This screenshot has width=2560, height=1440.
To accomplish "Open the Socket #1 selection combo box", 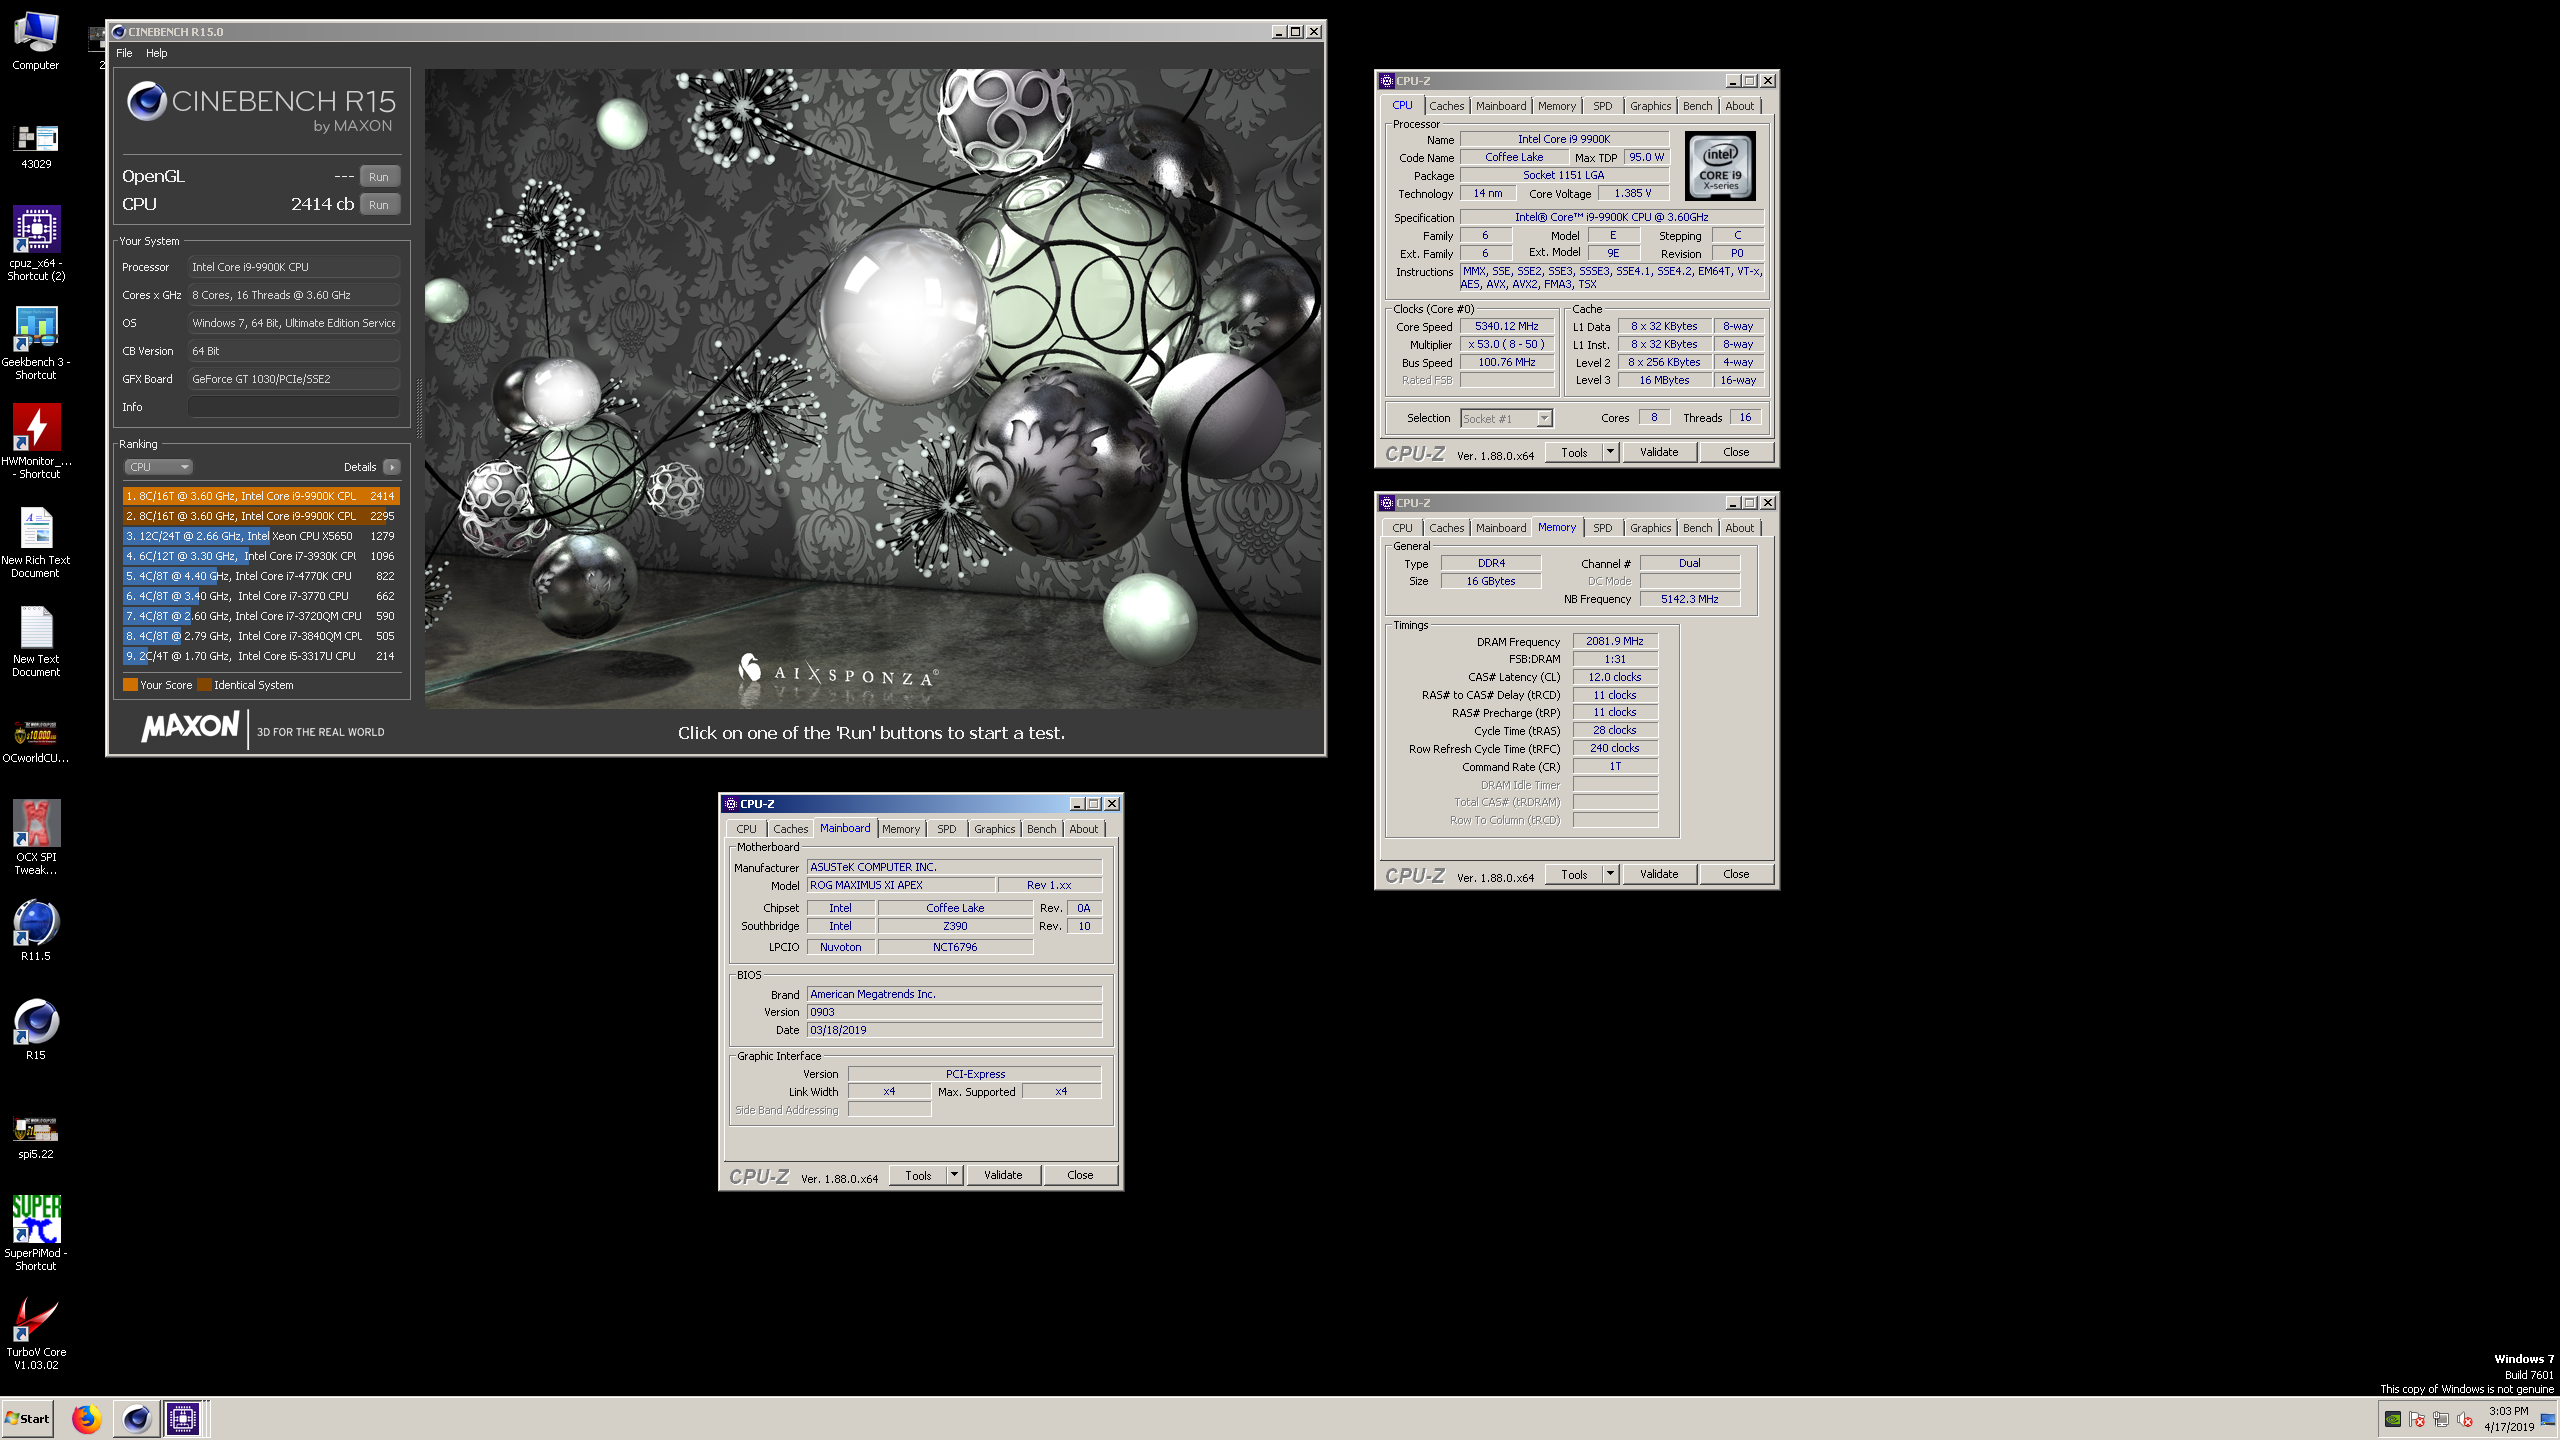I will click(x=1506, y=418).
